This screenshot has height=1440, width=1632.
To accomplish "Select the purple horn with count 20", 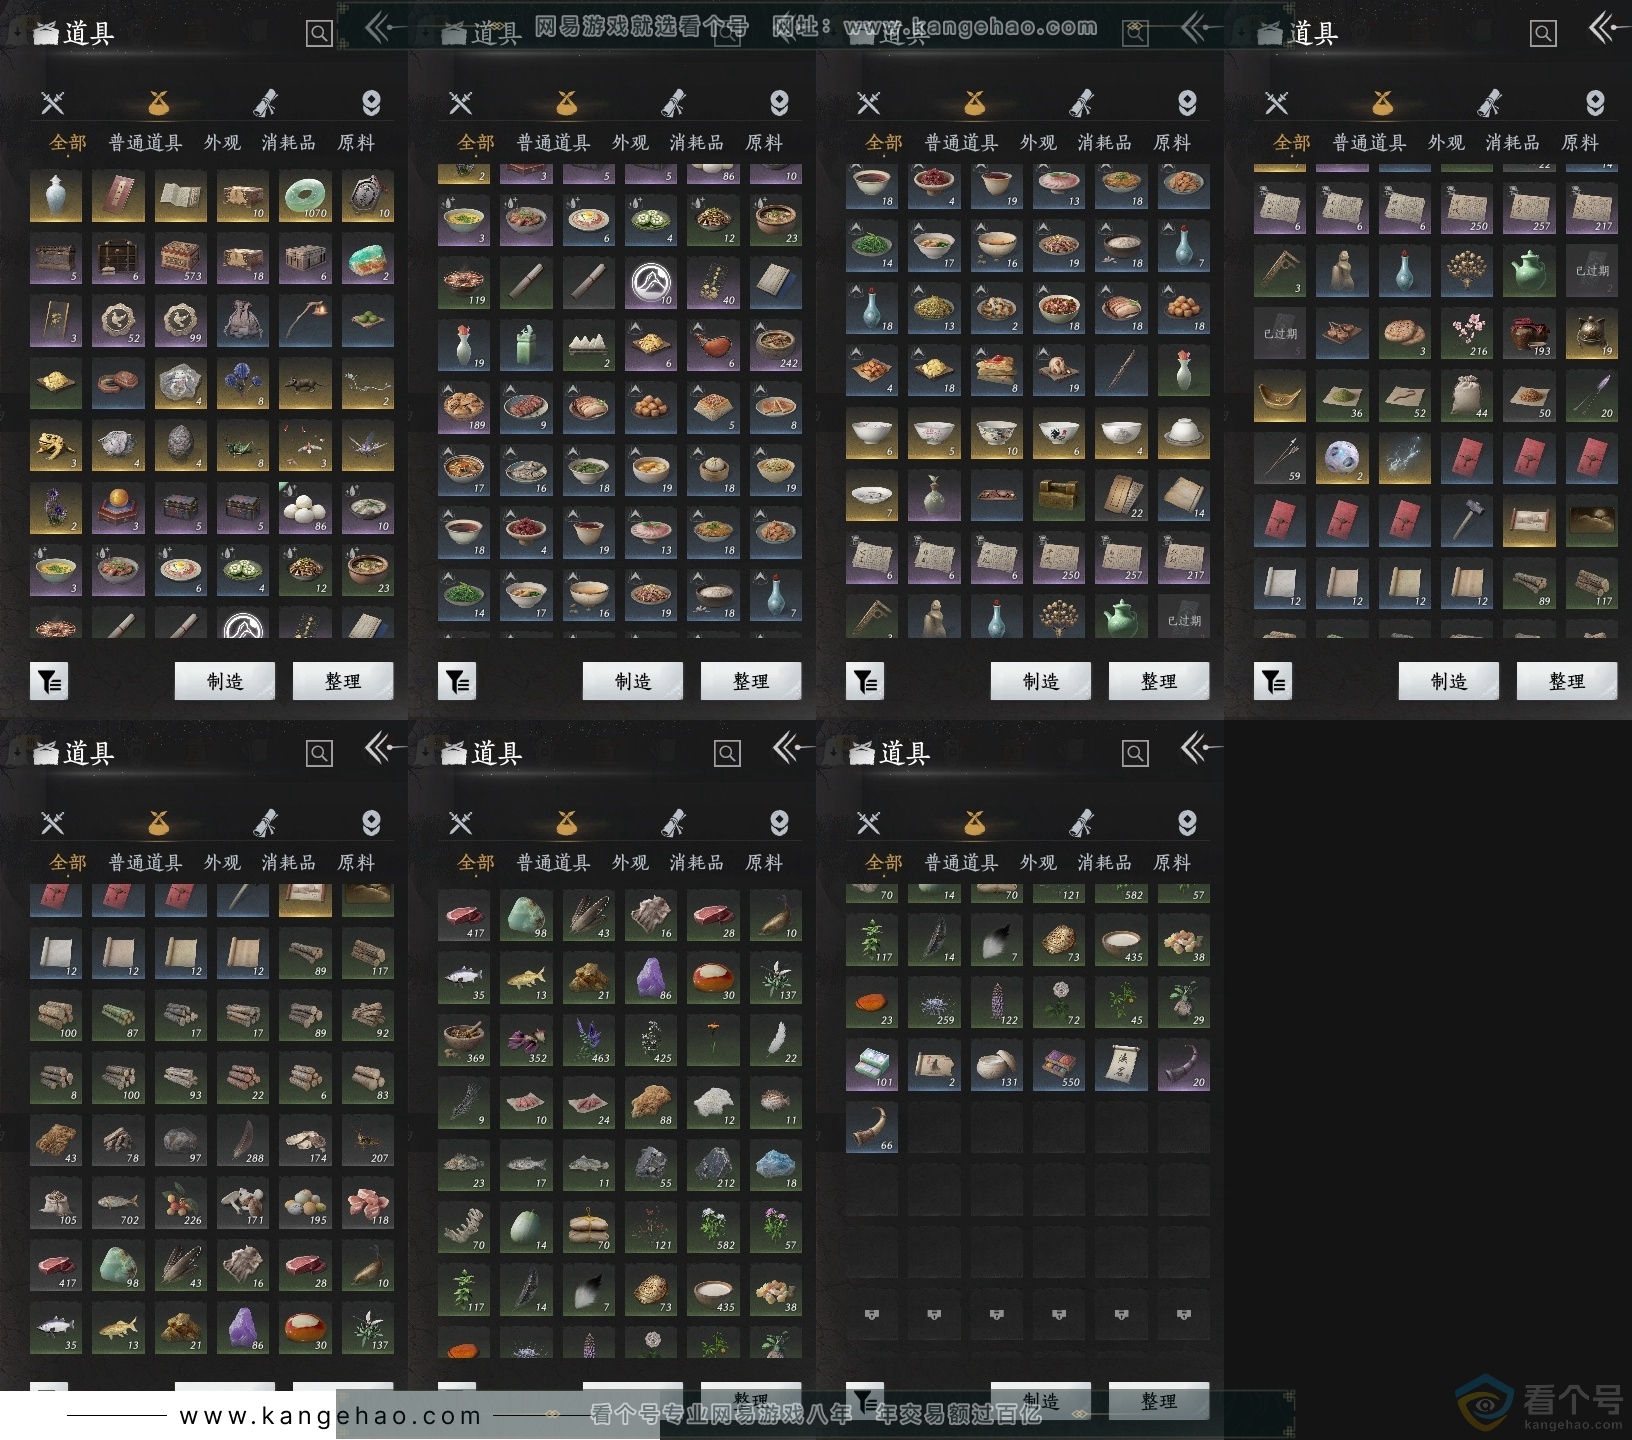I will pyautogui.click(x=1184, y=1066).
